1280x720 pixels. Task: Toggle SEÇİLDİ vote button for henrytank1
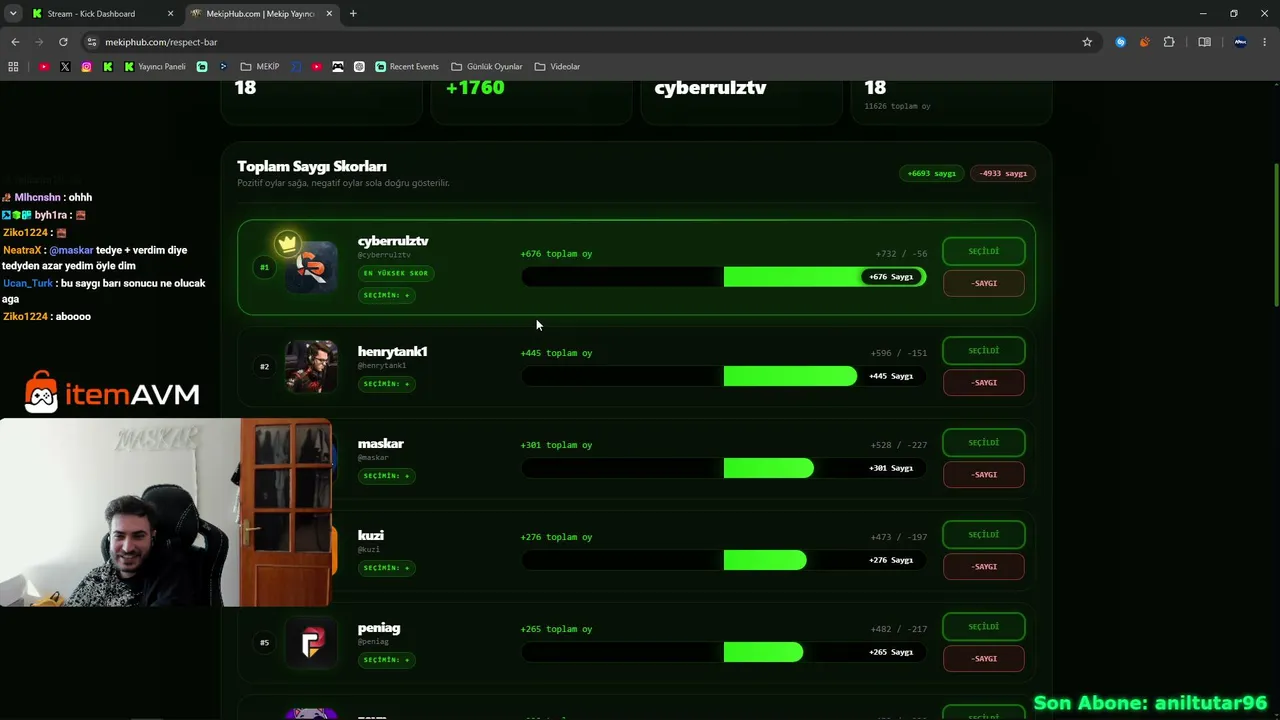click(984, 350)
